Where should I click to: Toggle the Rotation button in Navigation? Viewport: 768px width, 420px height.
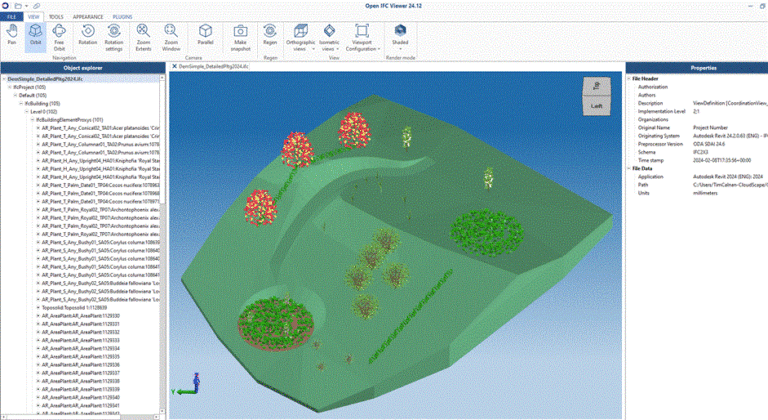(88, 34)
